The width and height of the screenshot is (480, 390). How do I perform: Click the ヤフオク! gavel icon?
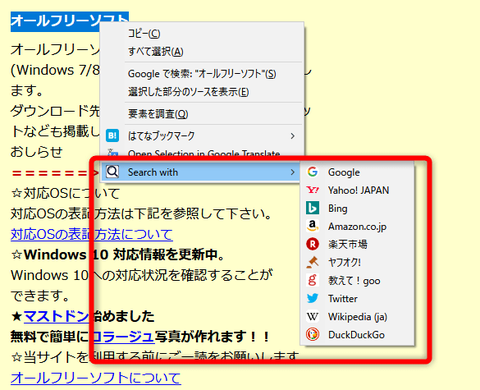coord(312,262)
